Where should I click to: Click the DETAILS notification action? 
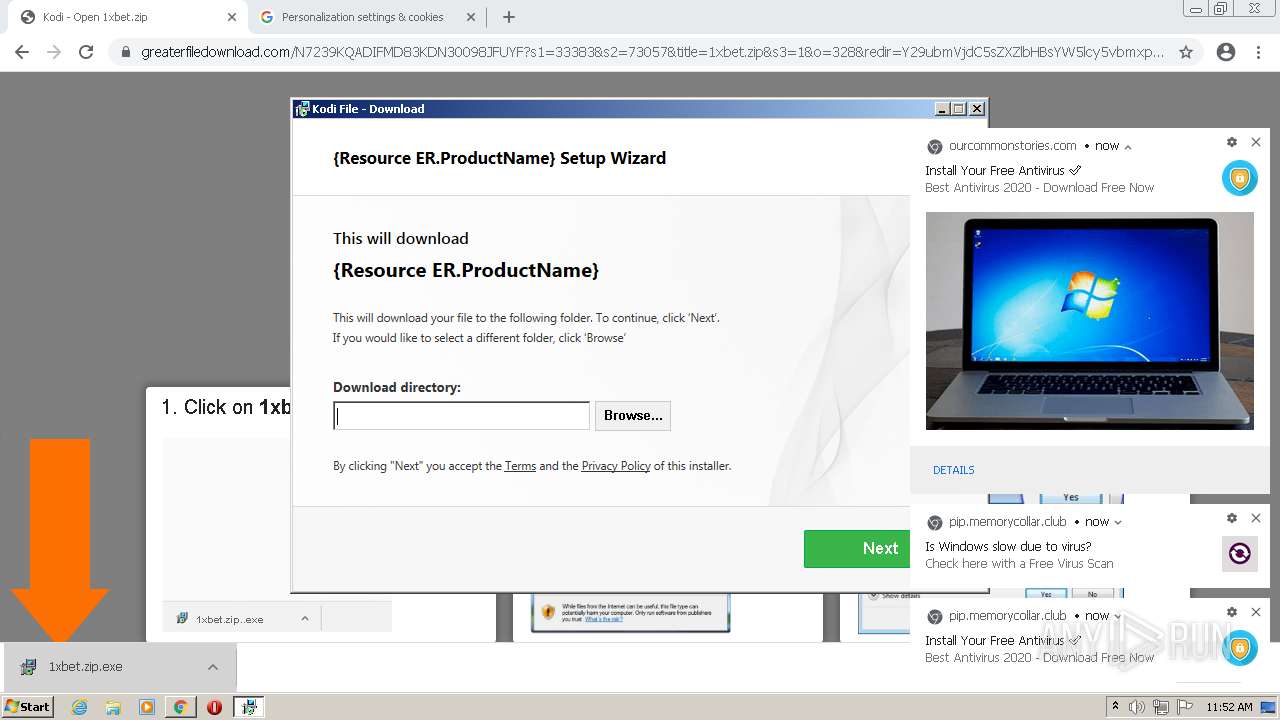pyautogui.click(x=954, y=470)
